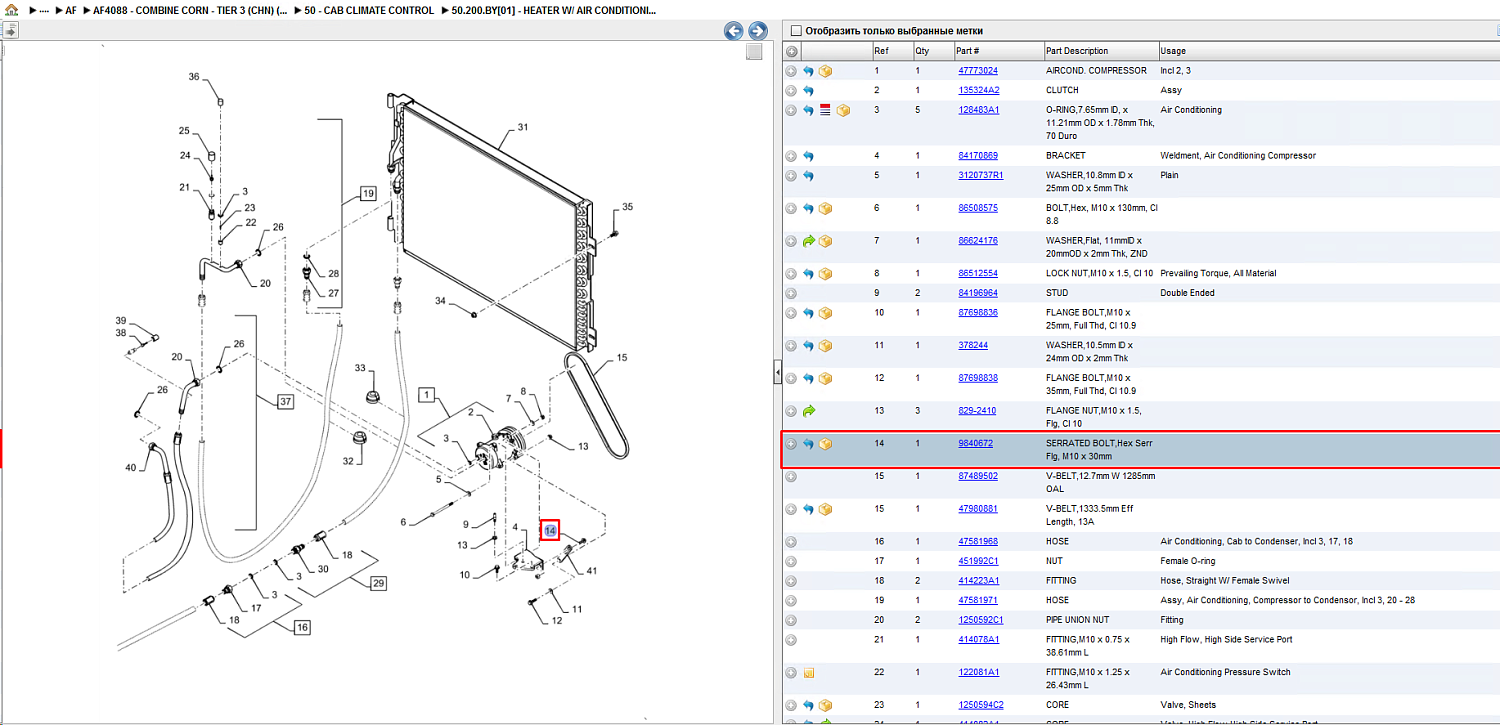Expand the NUT row for part 451992C1
This screenshot has height=725, width=1500.
[x=791, y=562]
